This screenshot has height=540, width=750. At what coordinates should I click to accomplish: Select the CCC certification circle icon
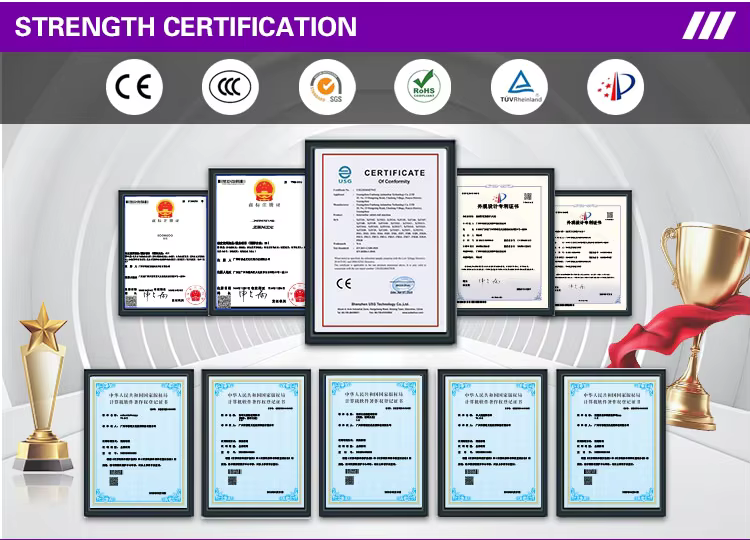231,88
